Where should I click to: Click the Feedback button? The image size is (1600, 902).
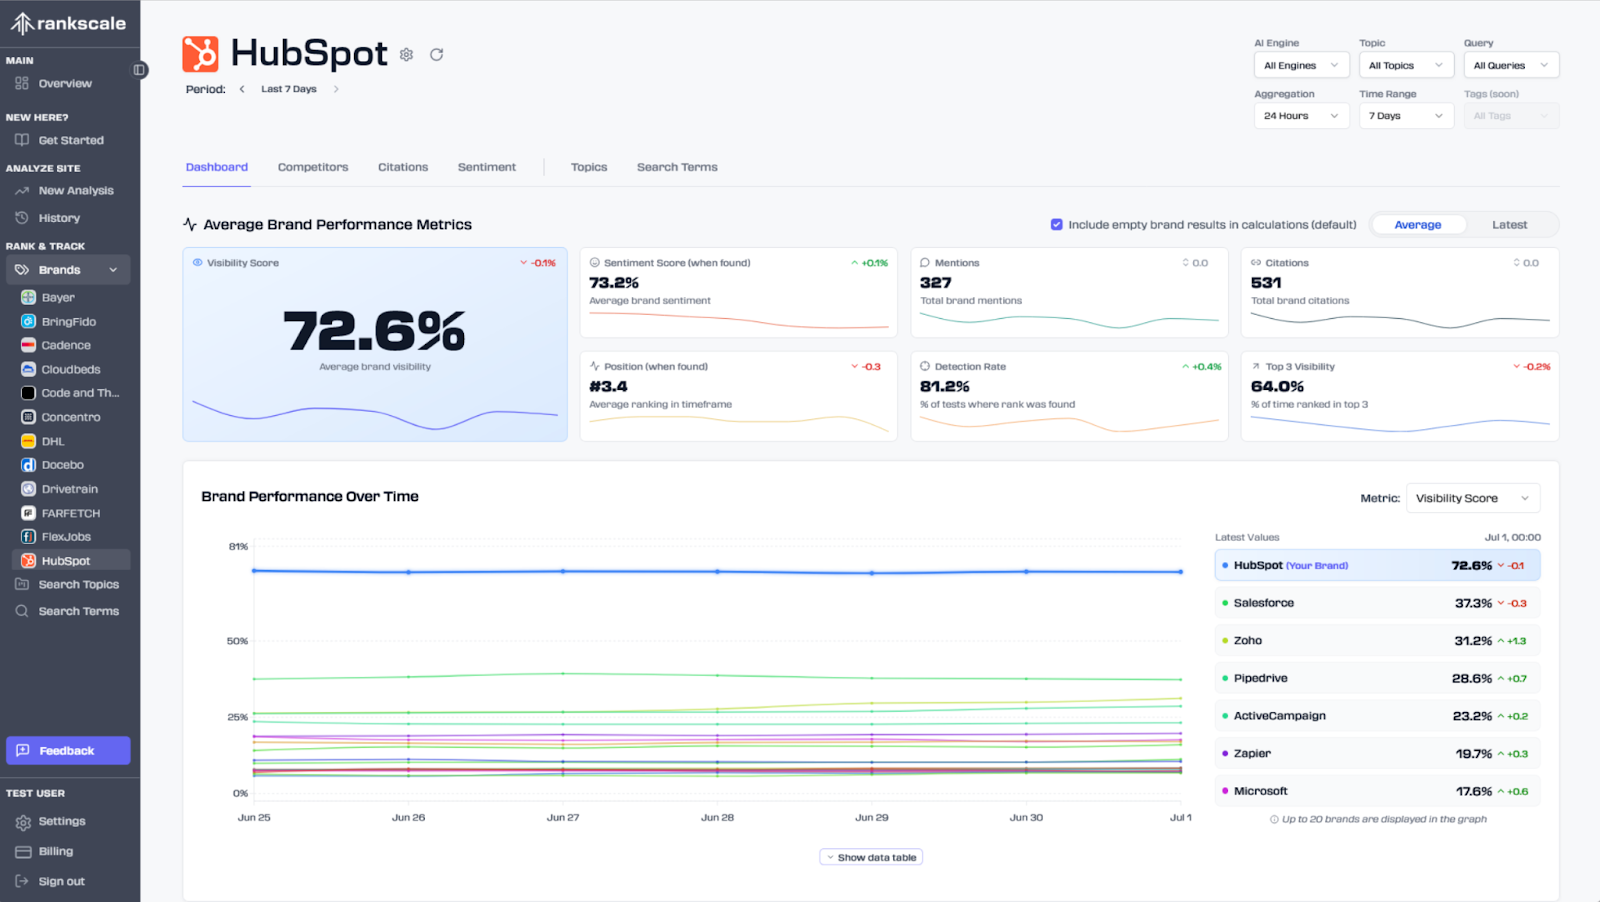(67, 749)
